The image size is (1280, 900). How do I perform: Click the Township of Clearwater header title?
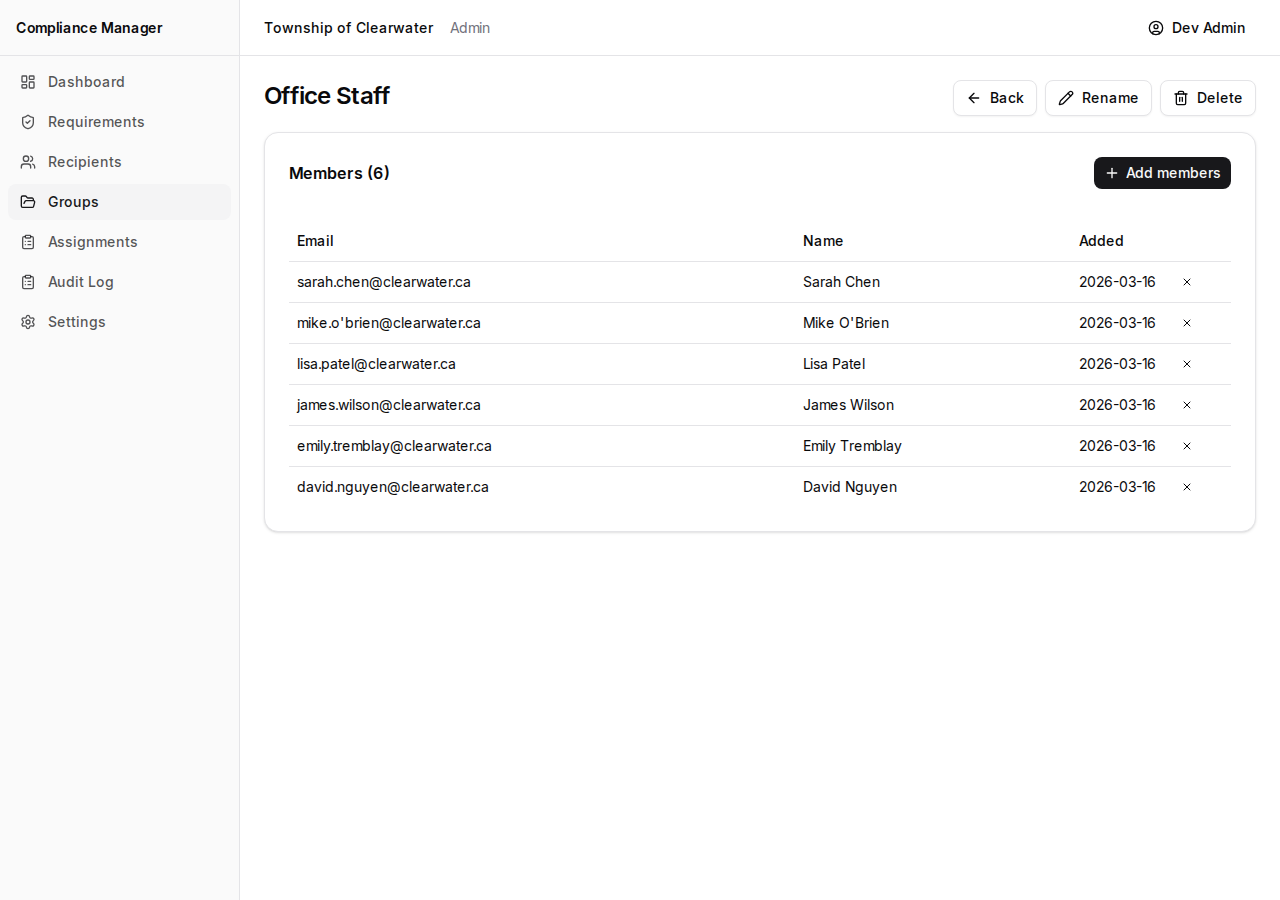(349, 28)
